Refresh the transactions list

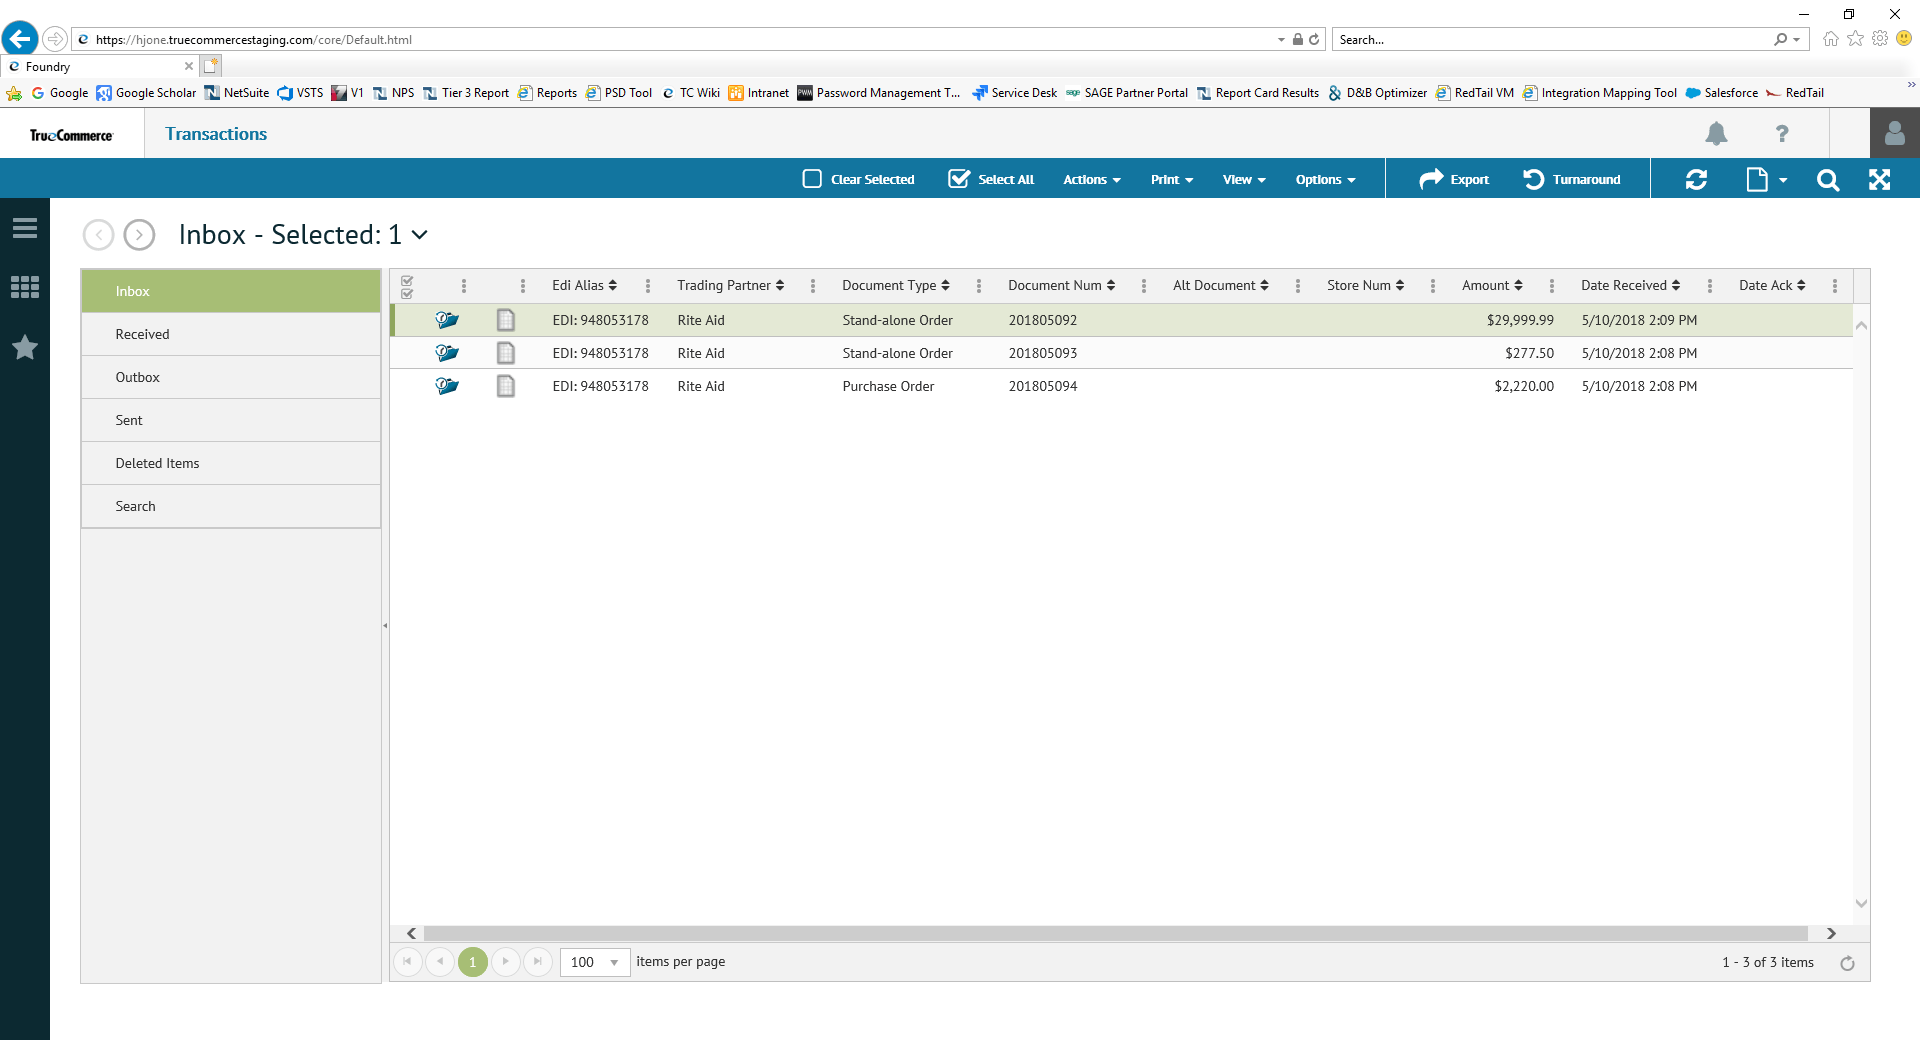point(1696,180)
